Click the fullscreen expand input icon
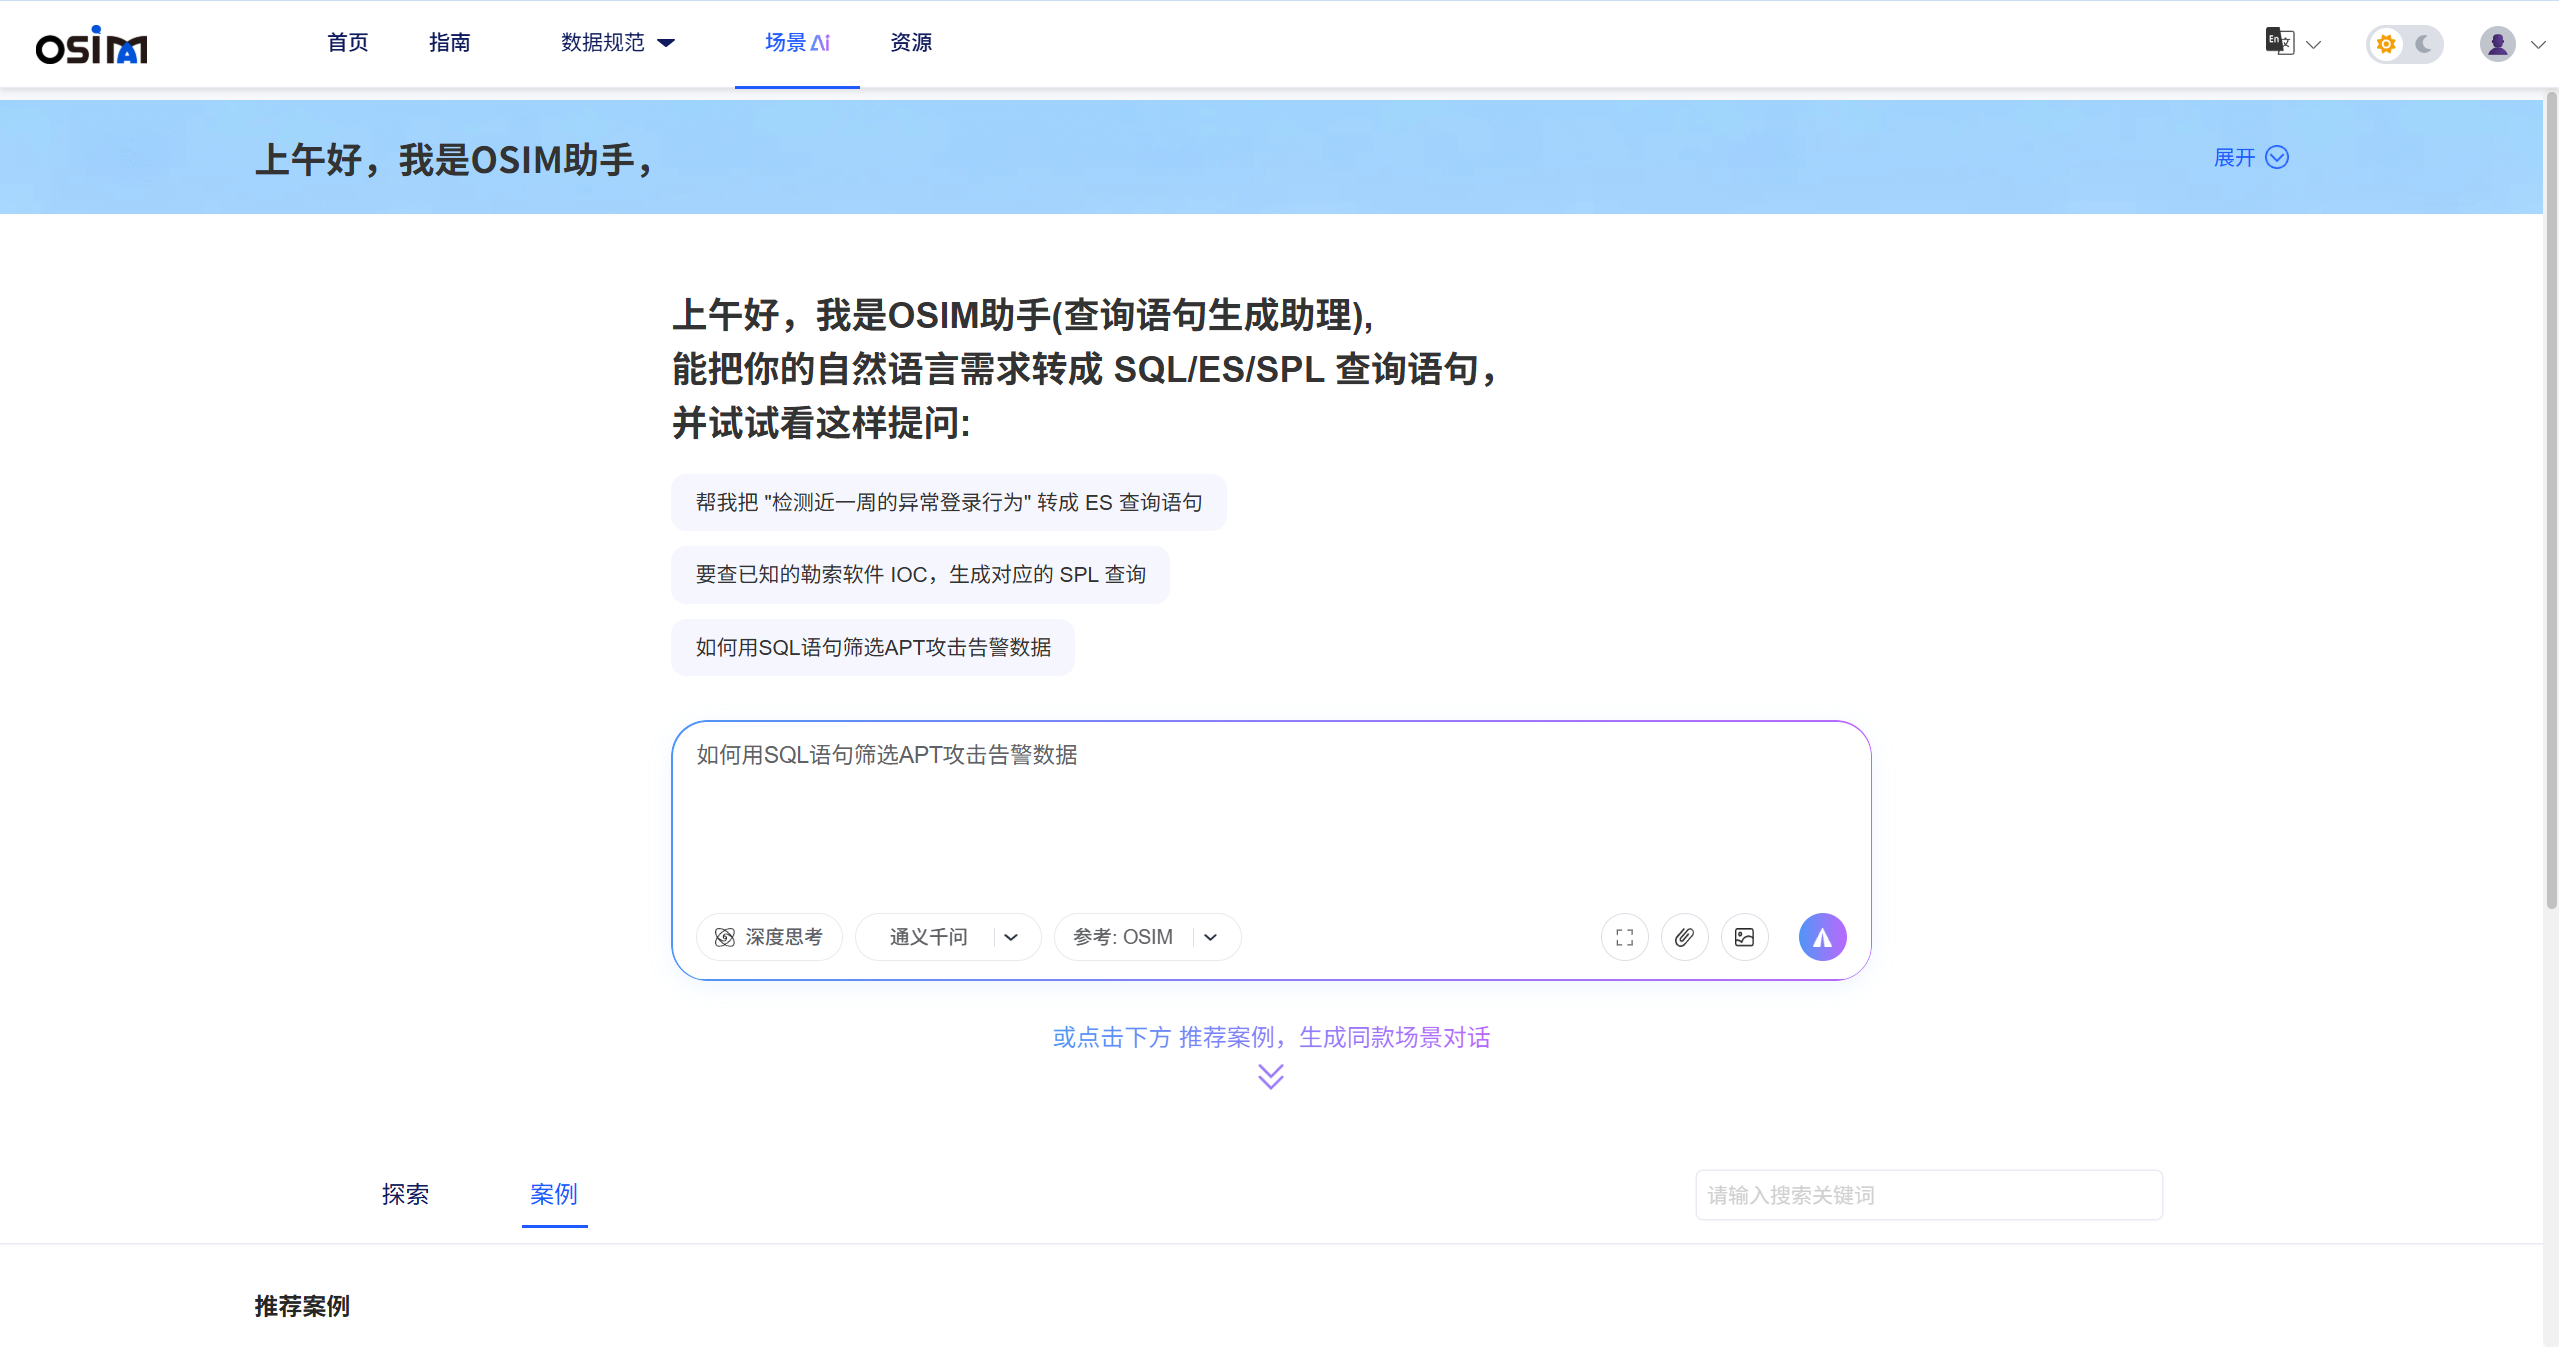Viewport: 2559px width, 1347px height. pyautogui.click(x=1624, y=937)
